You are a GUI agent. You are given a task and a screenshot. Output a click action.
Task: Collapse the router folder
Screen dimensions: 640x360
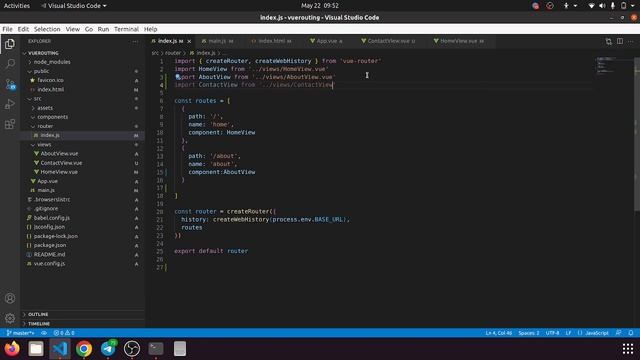(x=45, y=126)
